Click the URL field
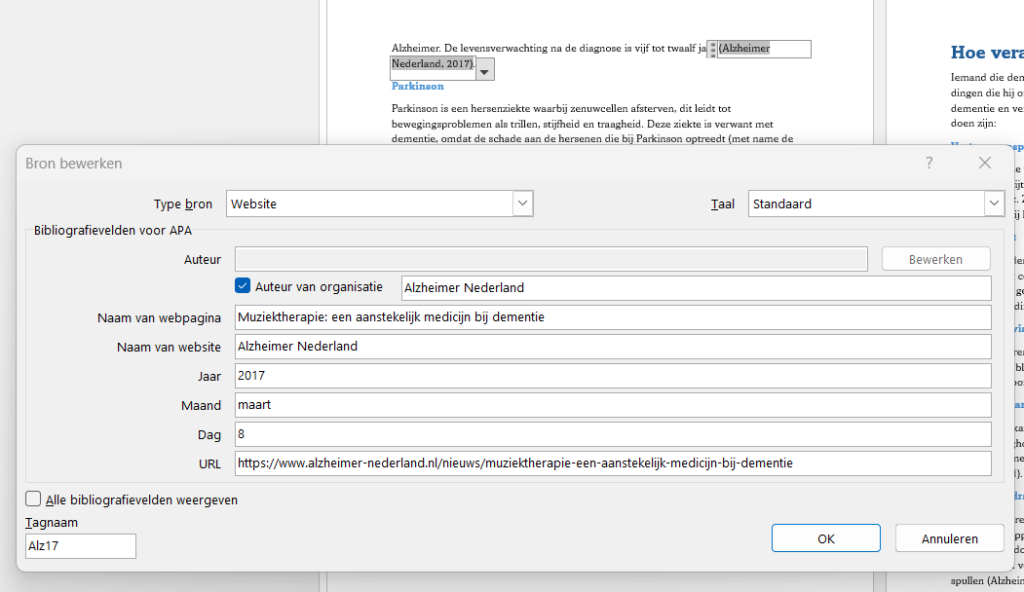Viewport: 1024px width, 592px height. point(612,463)
